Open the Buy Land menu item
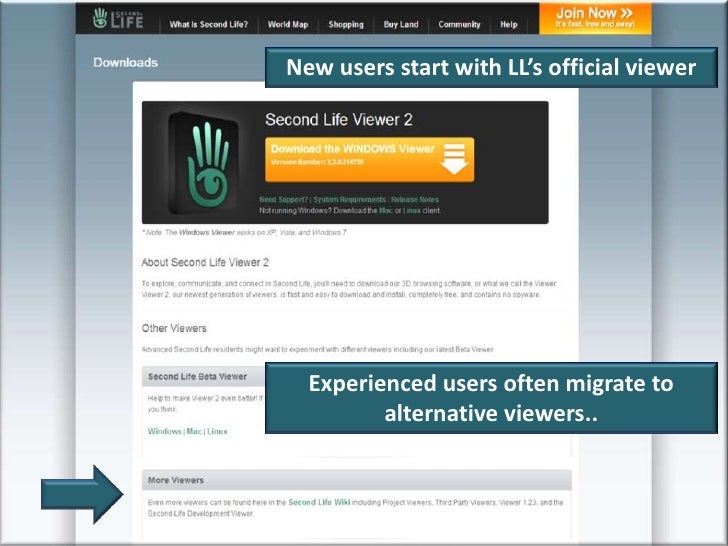Viewport: 728px width, 546px height. click(x=401, y=25)
